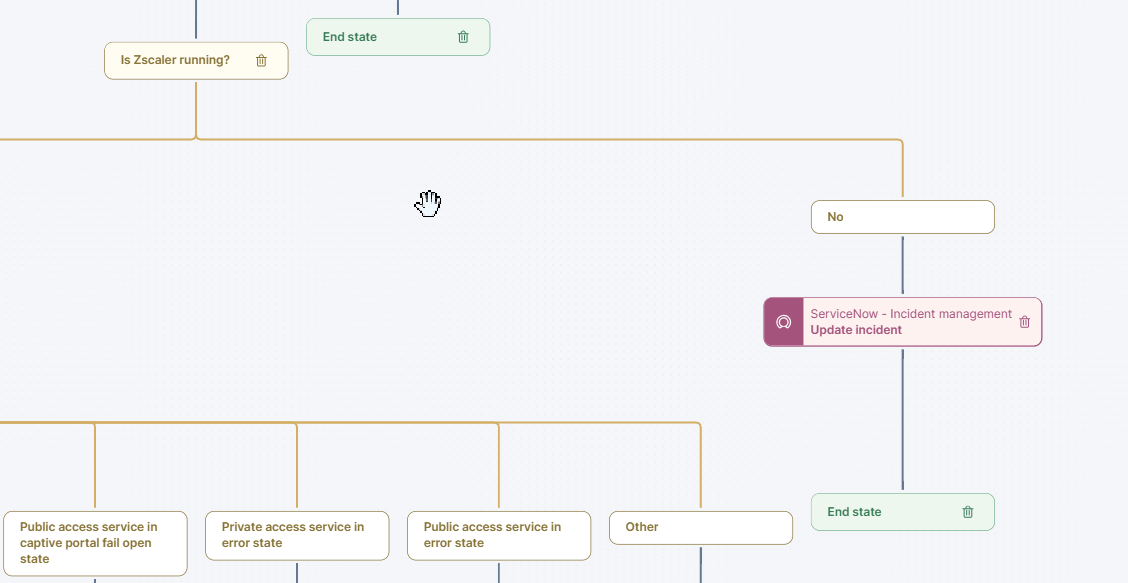Screen dimensions: 1128x583
Task: Delete the ServiceNow Update incident step
Action: tap(1024, 322)
